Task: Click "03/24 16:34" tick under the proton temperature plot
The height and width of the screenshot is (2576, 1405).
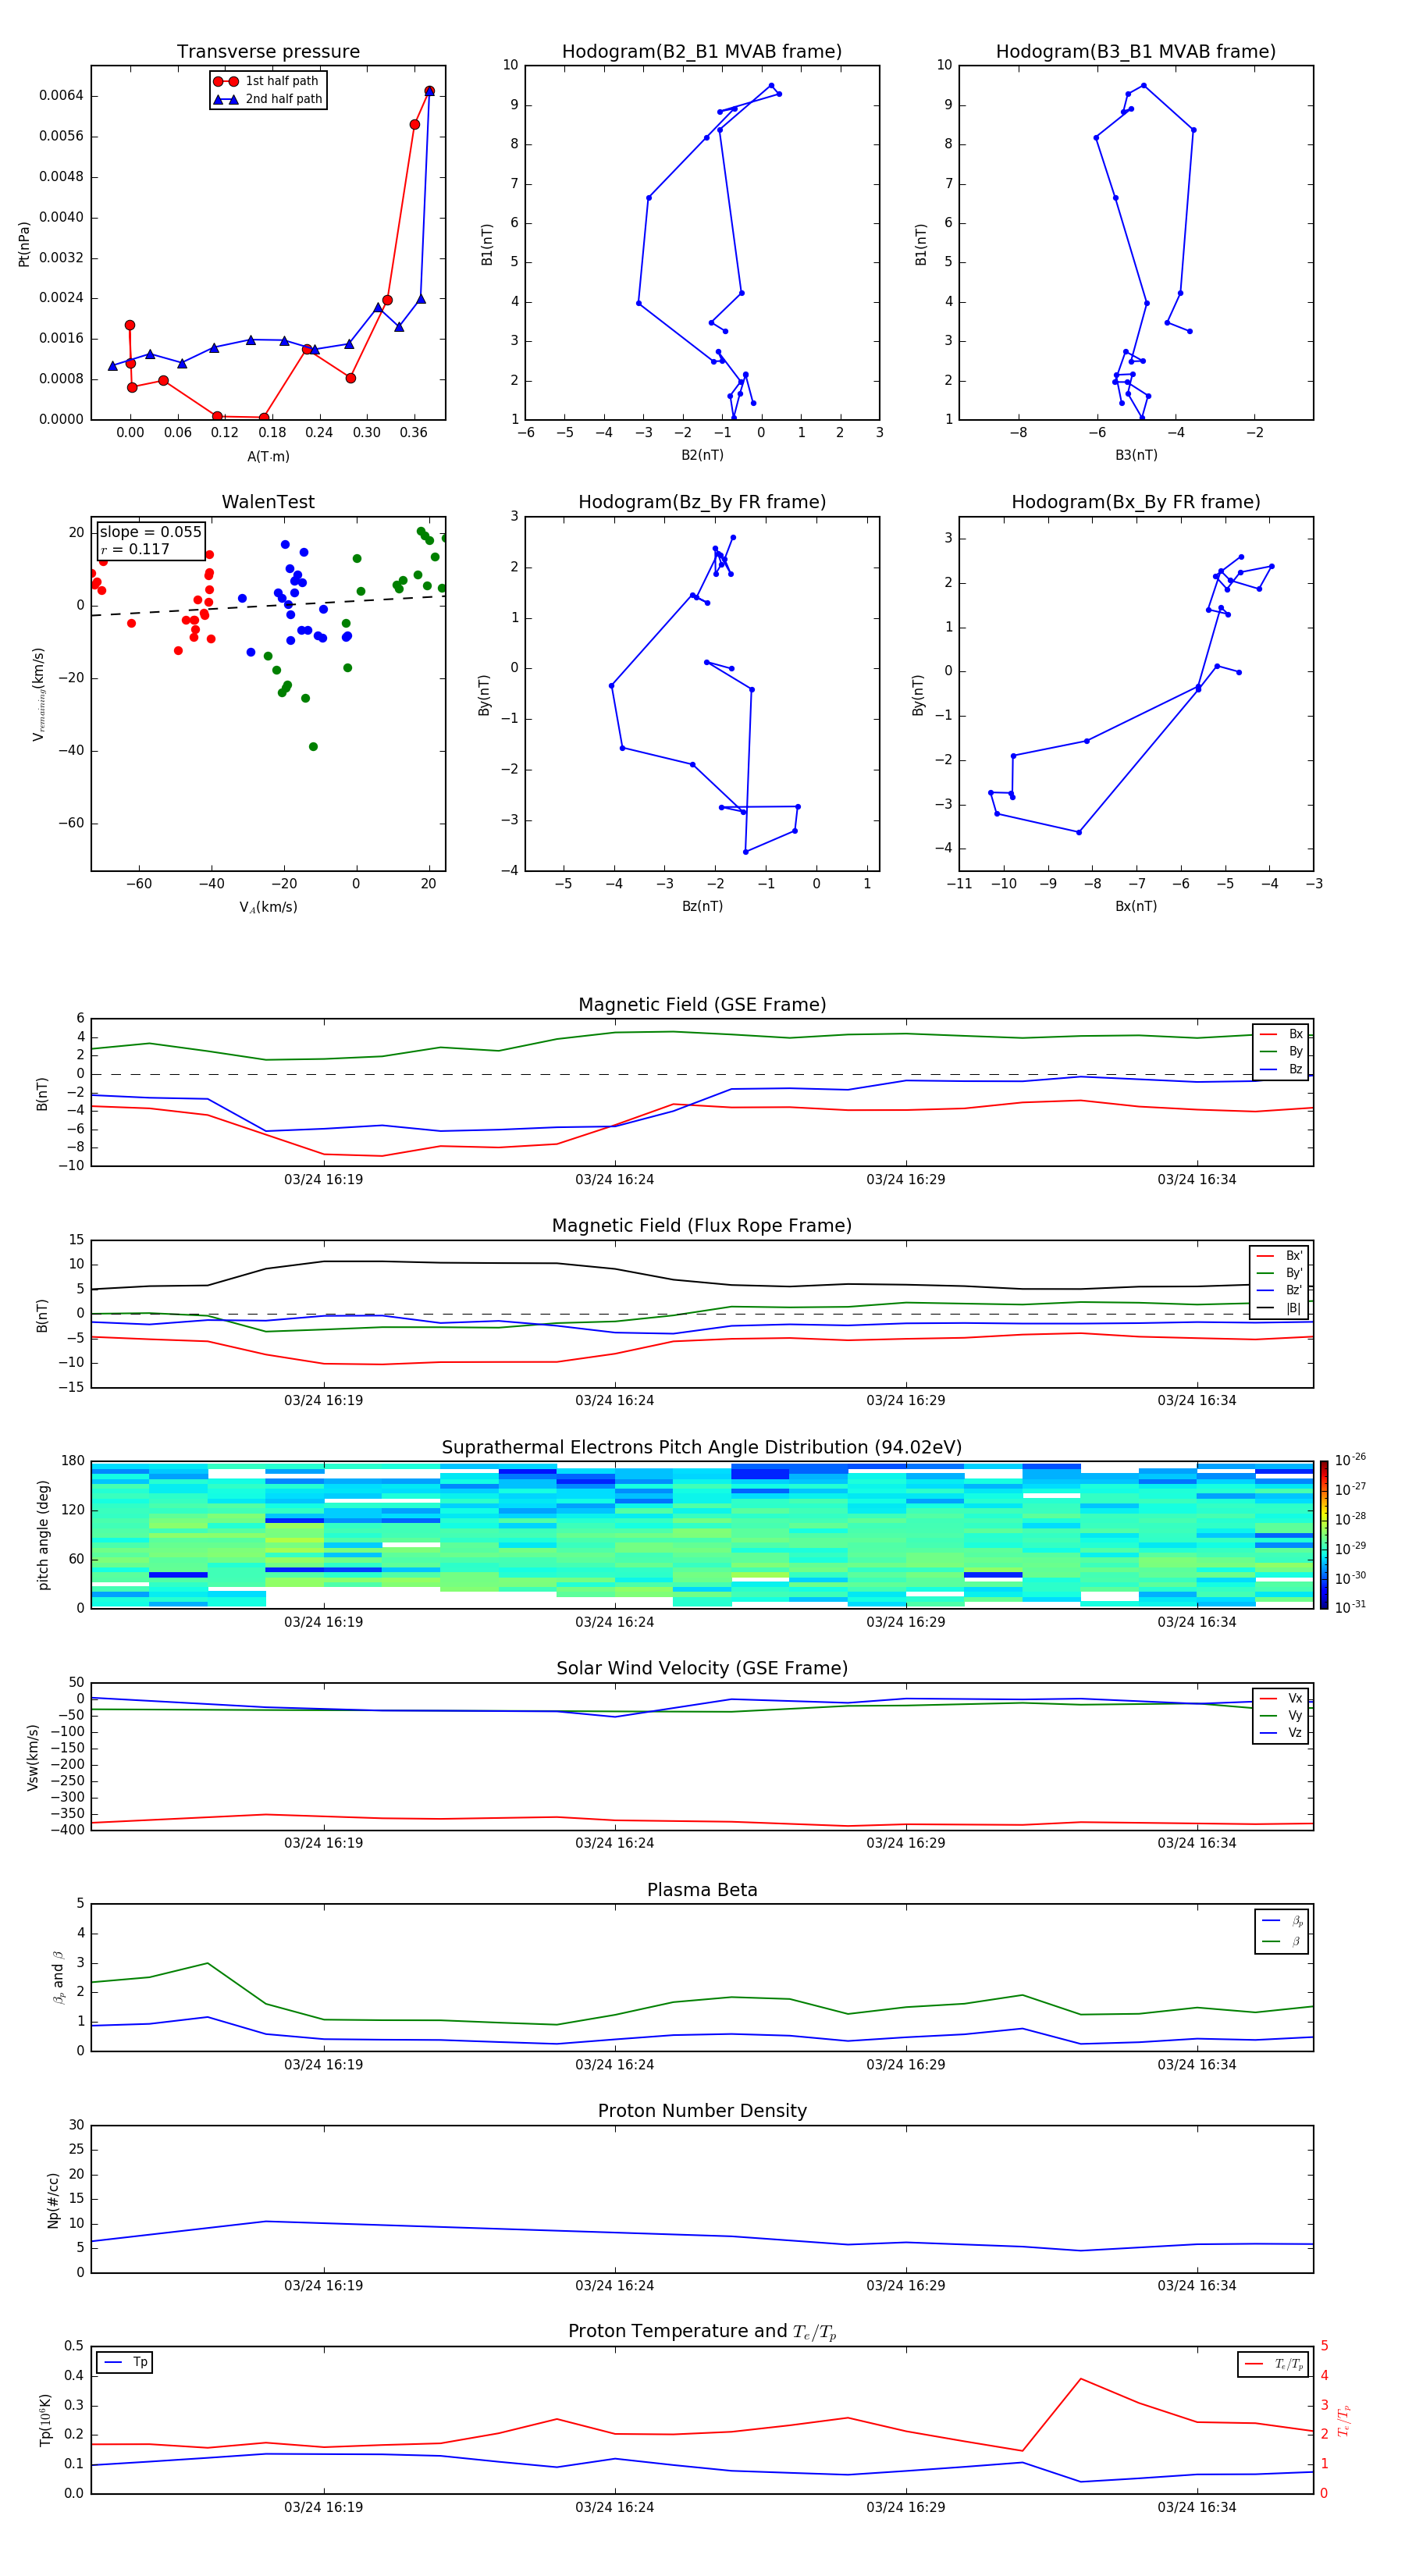Action: 1197,2507
